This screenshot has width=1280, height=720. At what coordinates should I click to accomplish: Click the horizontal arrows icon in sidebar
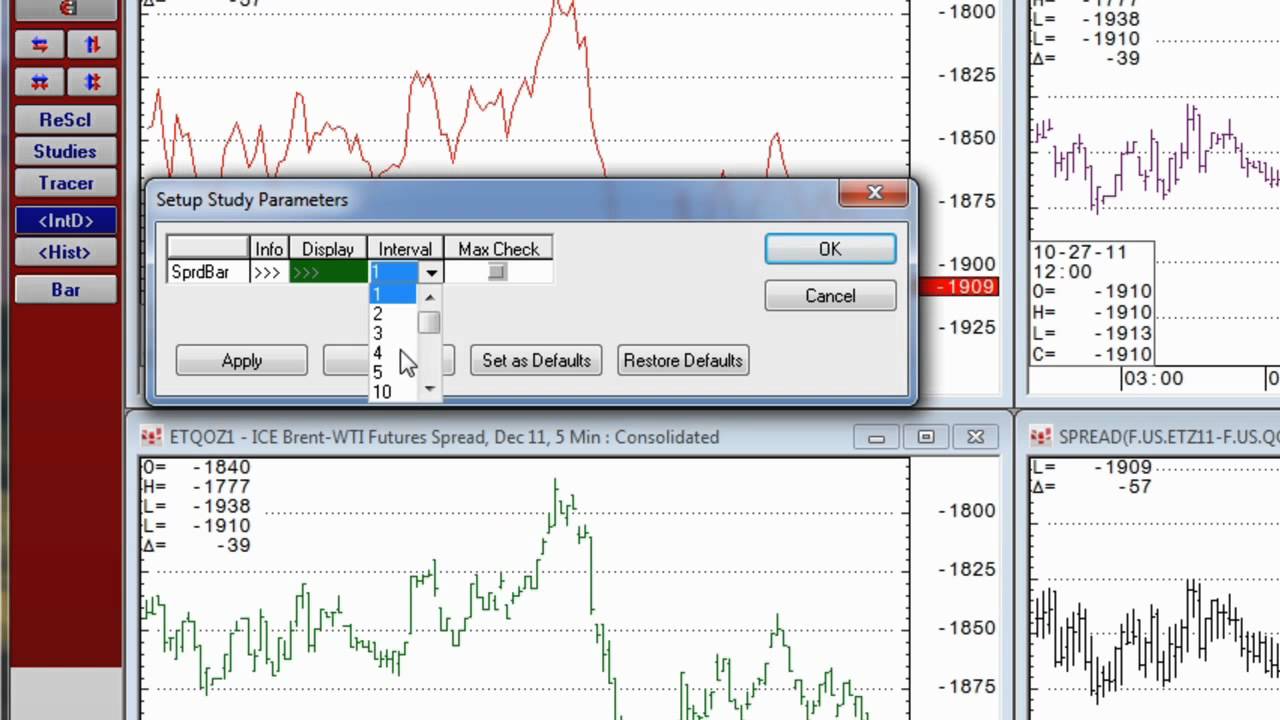[40, 44]
